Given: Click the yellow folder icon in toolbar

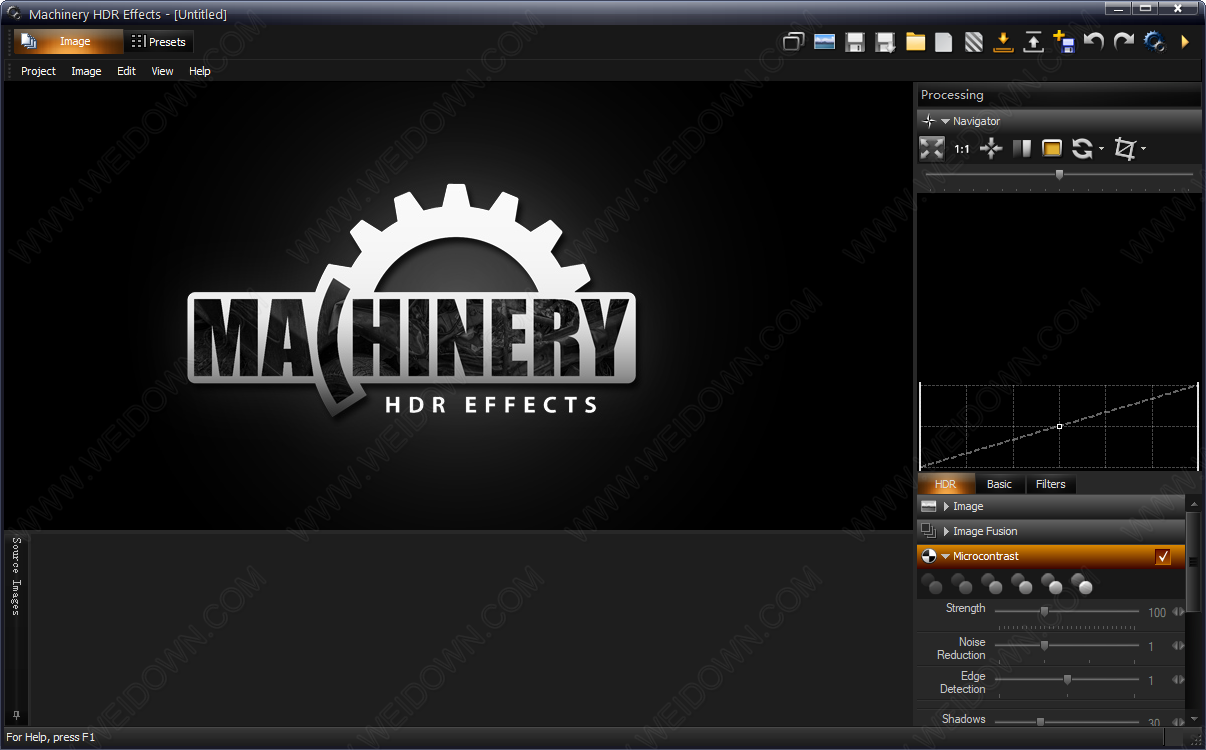Looking at the screenshot, I should tap(915, 42).
